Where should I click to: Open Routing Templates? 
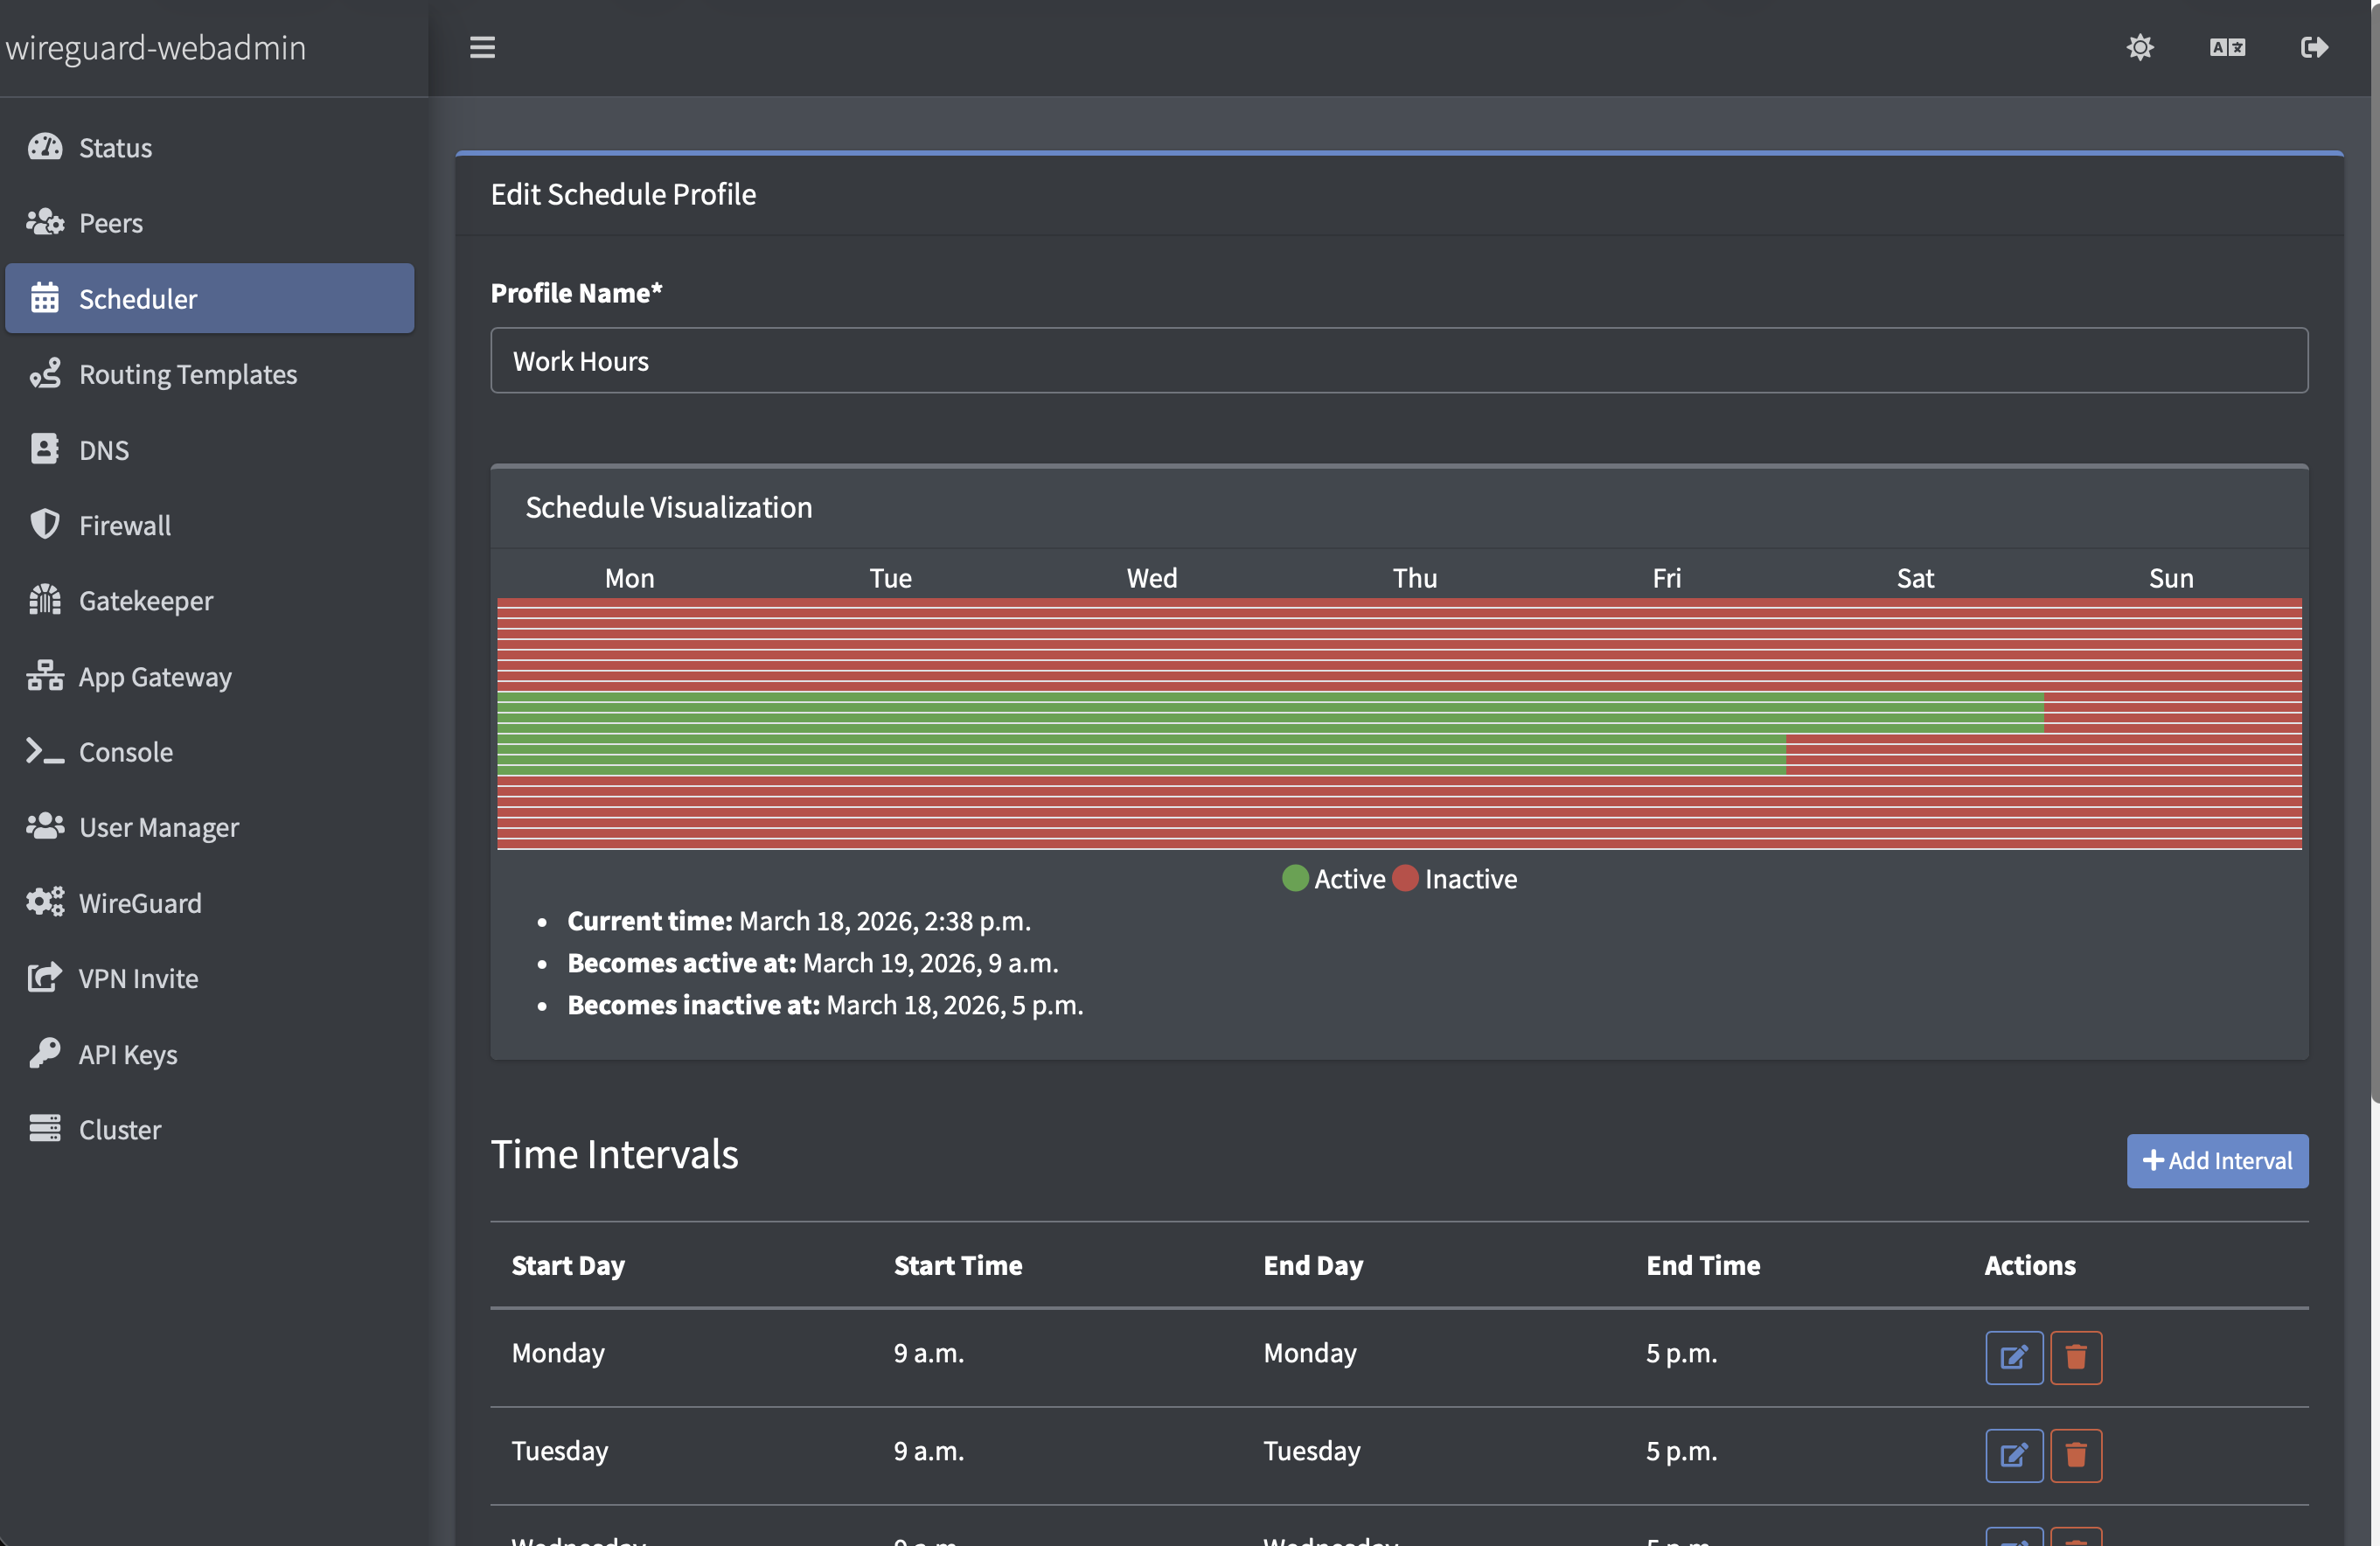point(188,374)
